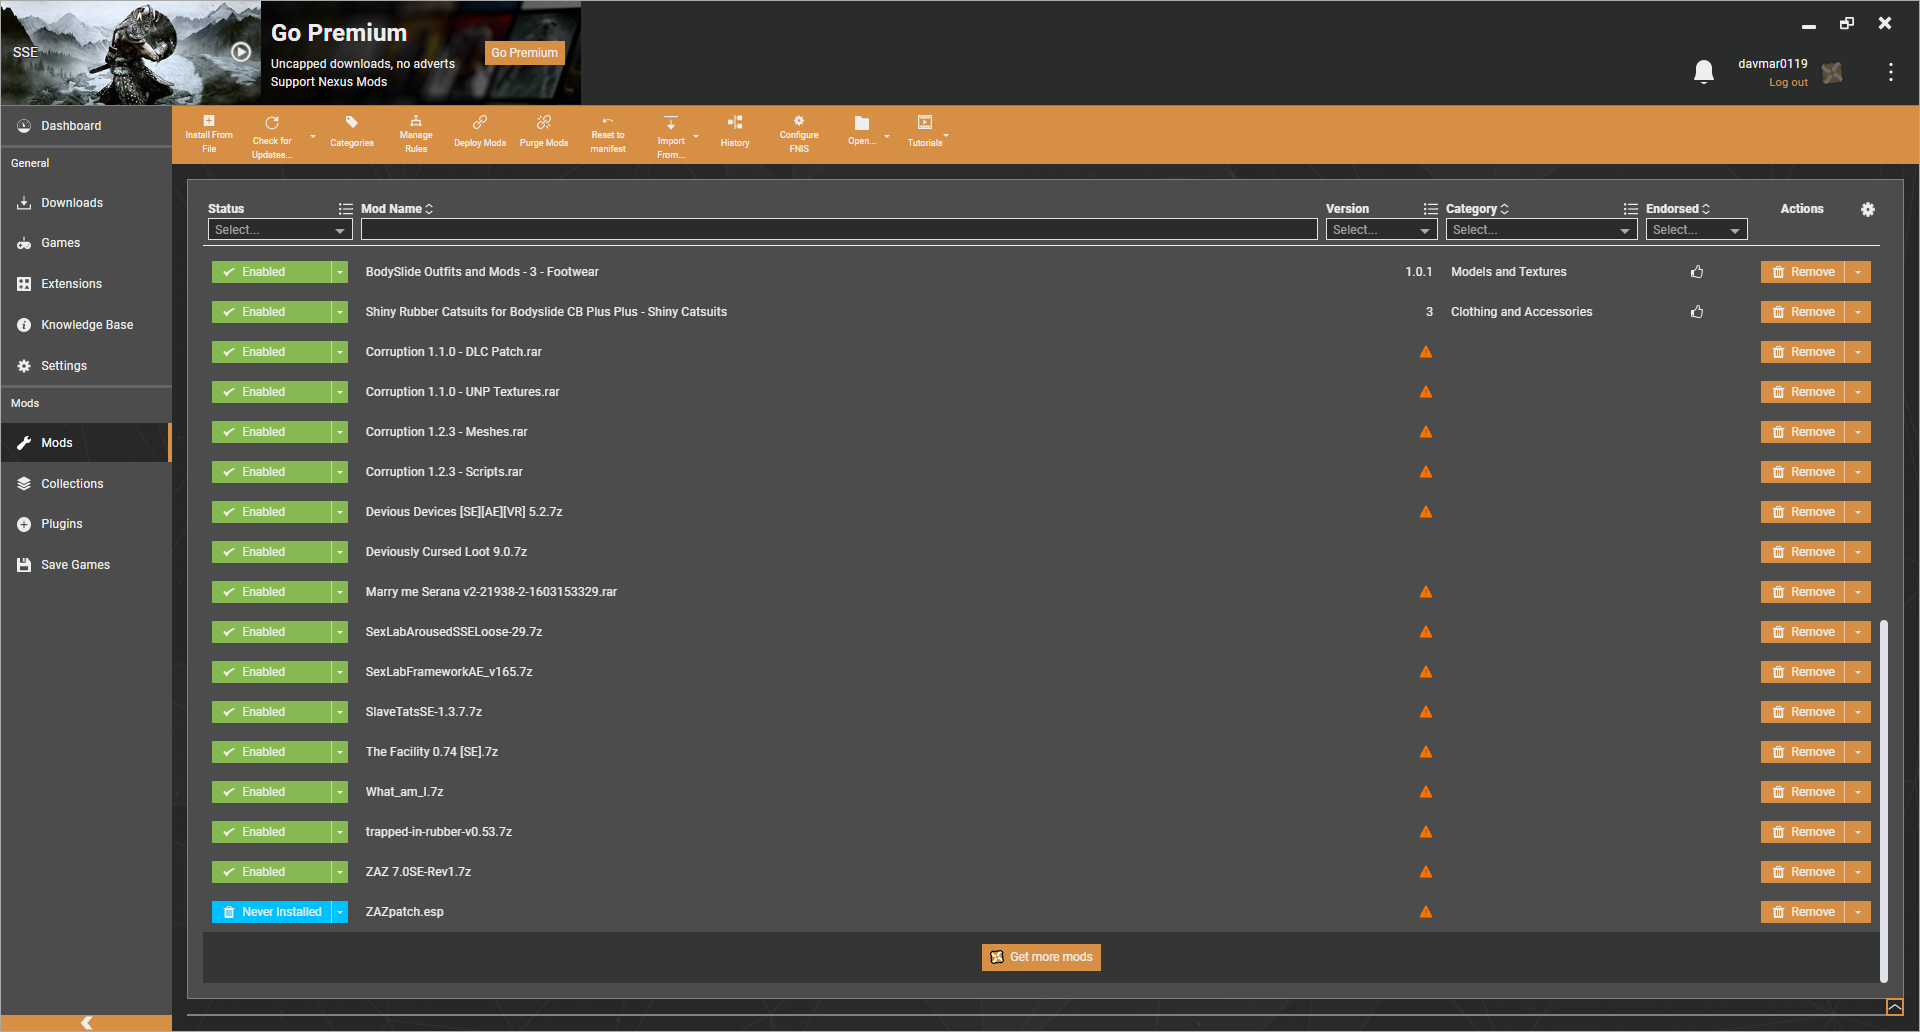Viewport: 1920px width, 1032px height.
Task: Open Extensions in the sidebar
Action: pos(86,284)
